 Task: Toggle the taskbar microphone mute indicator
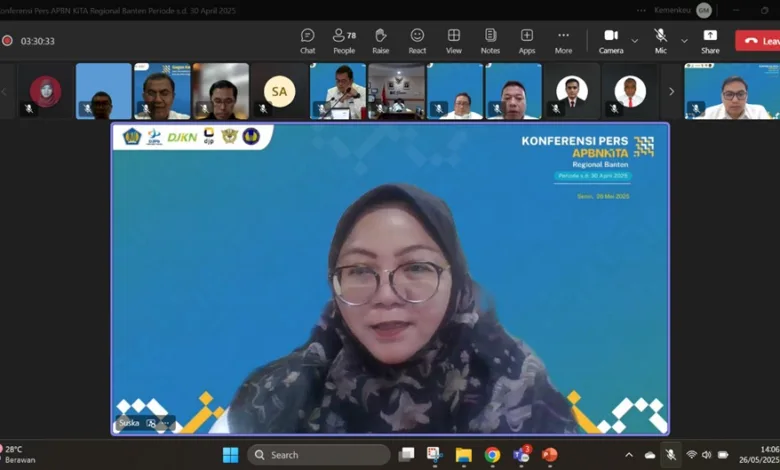[670, 455]
